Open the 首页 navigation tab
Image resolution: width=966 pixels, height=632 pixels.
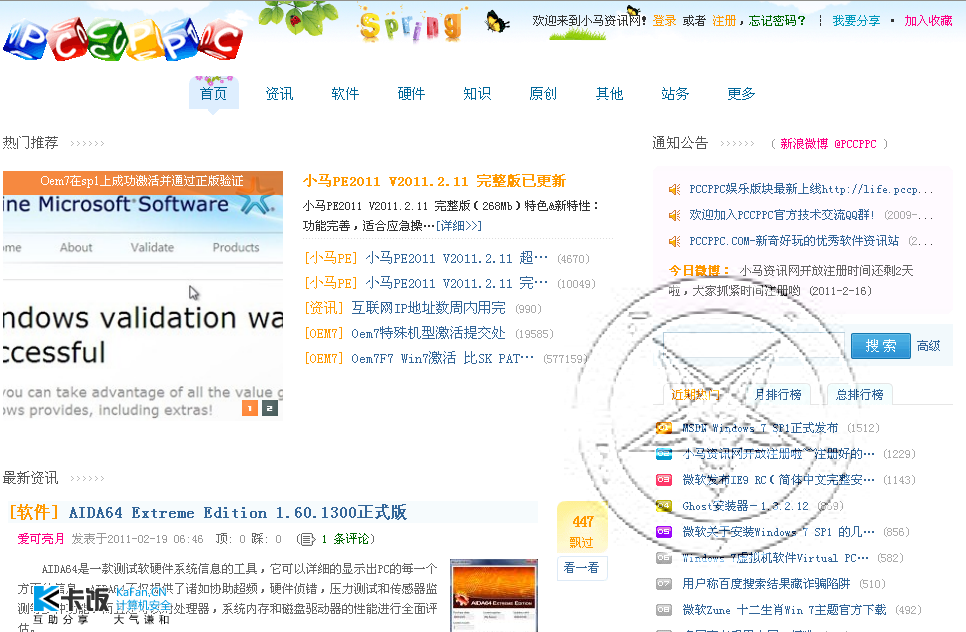[213, 94]
